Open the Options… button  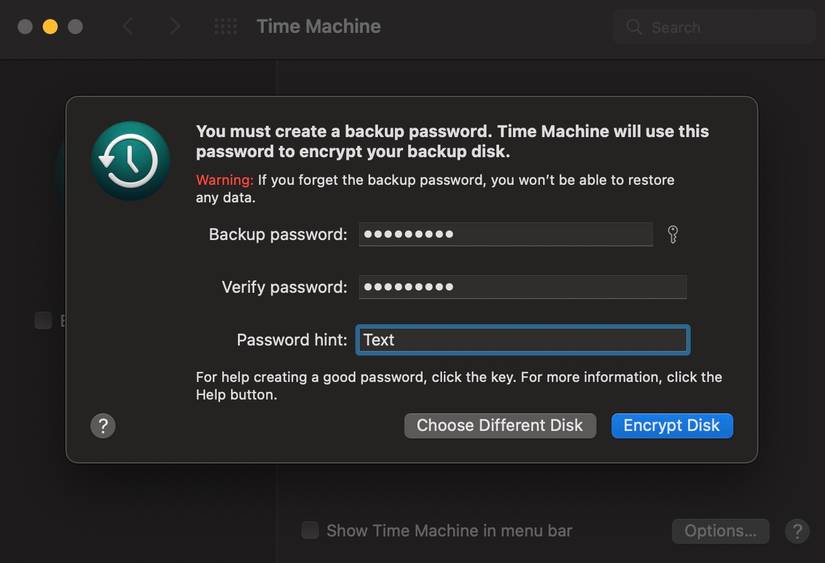point(720,531)
